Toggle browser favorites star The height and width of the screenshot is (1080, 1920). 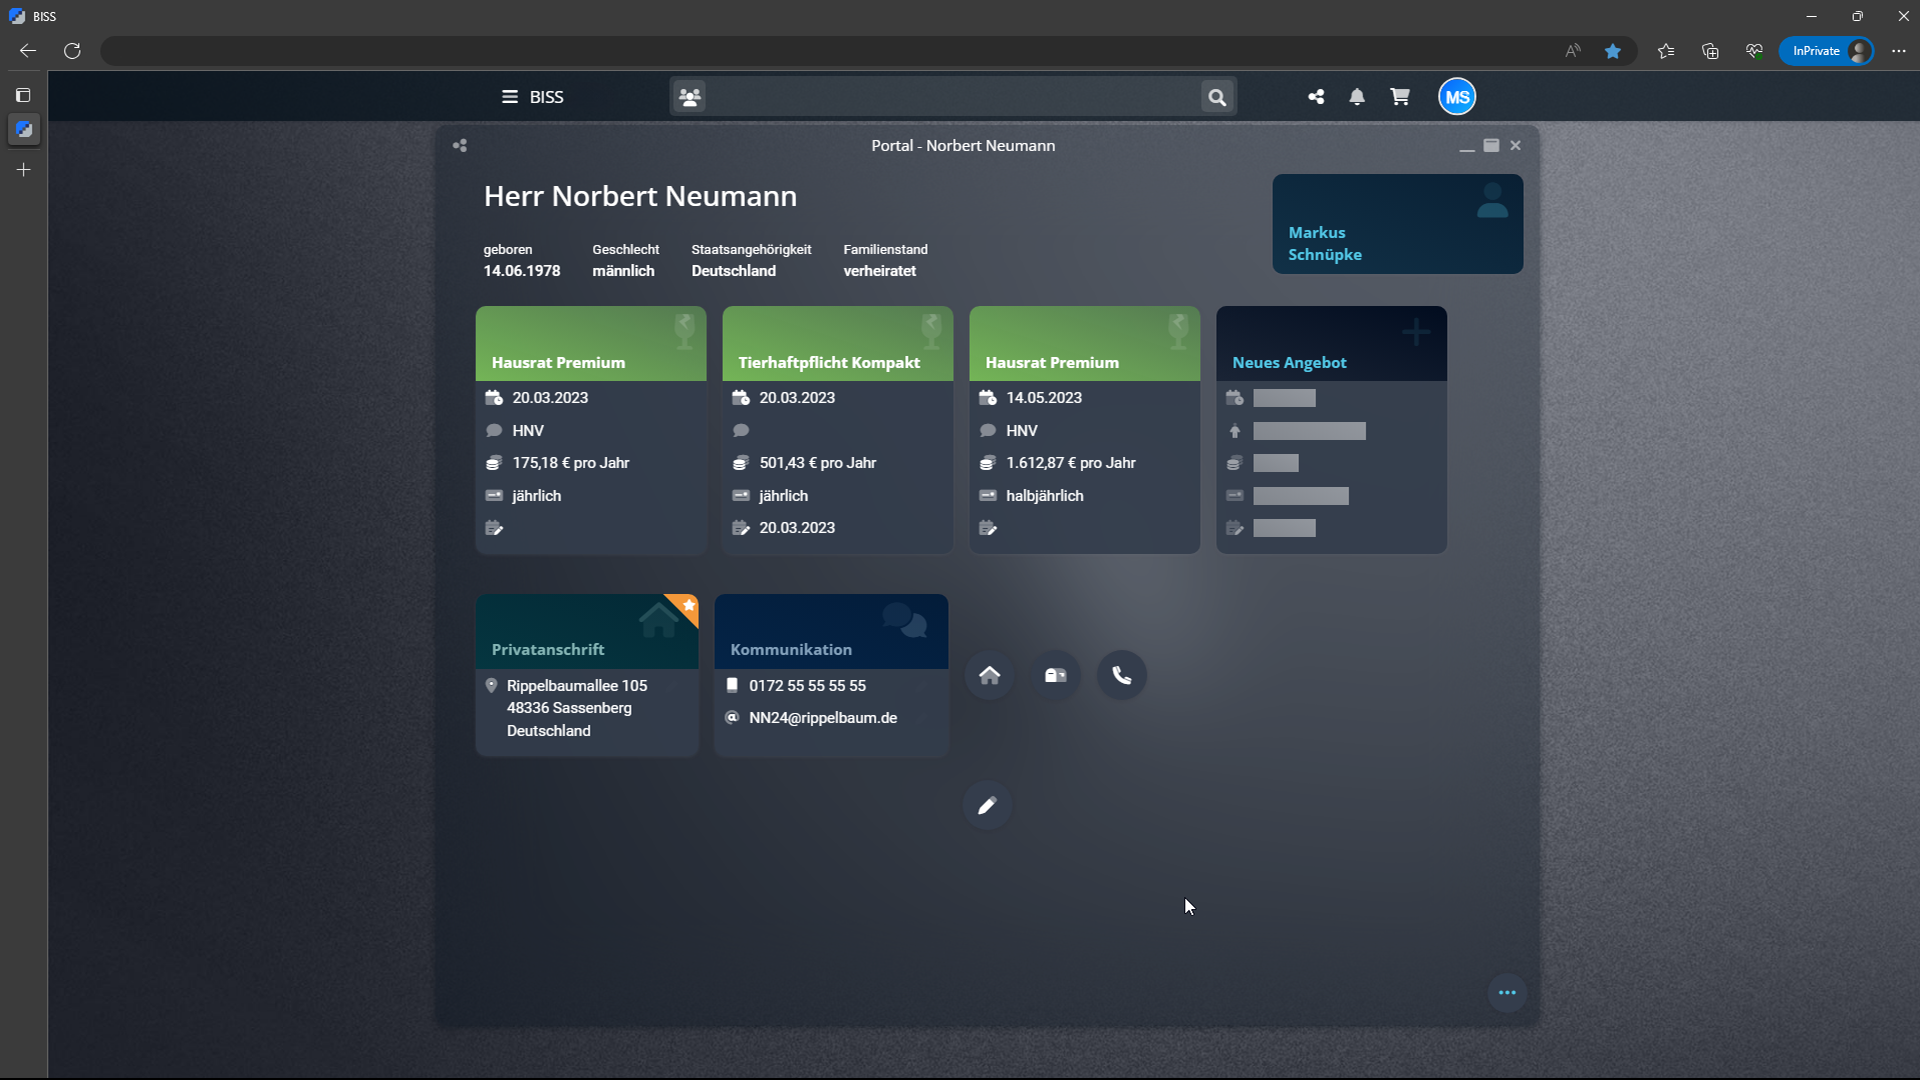[x=1613, y=51]
